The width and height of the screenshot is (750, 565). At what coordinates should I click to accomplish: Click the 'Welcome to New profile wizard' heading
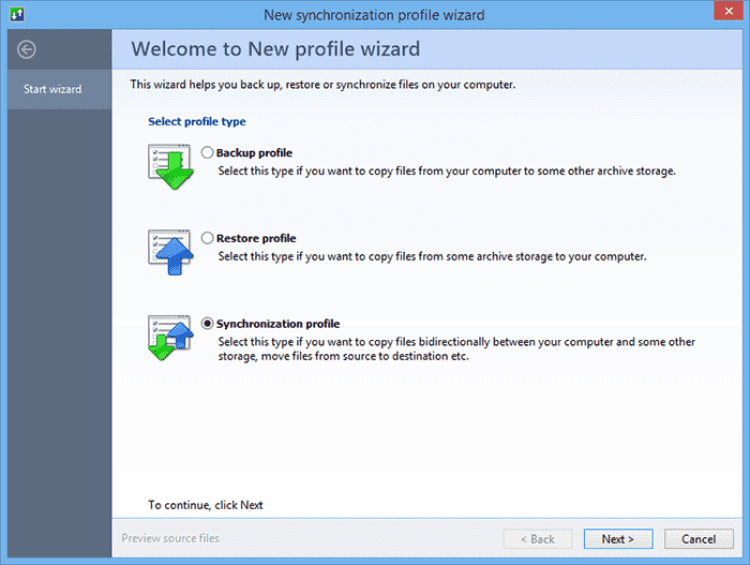coord(276,49)
